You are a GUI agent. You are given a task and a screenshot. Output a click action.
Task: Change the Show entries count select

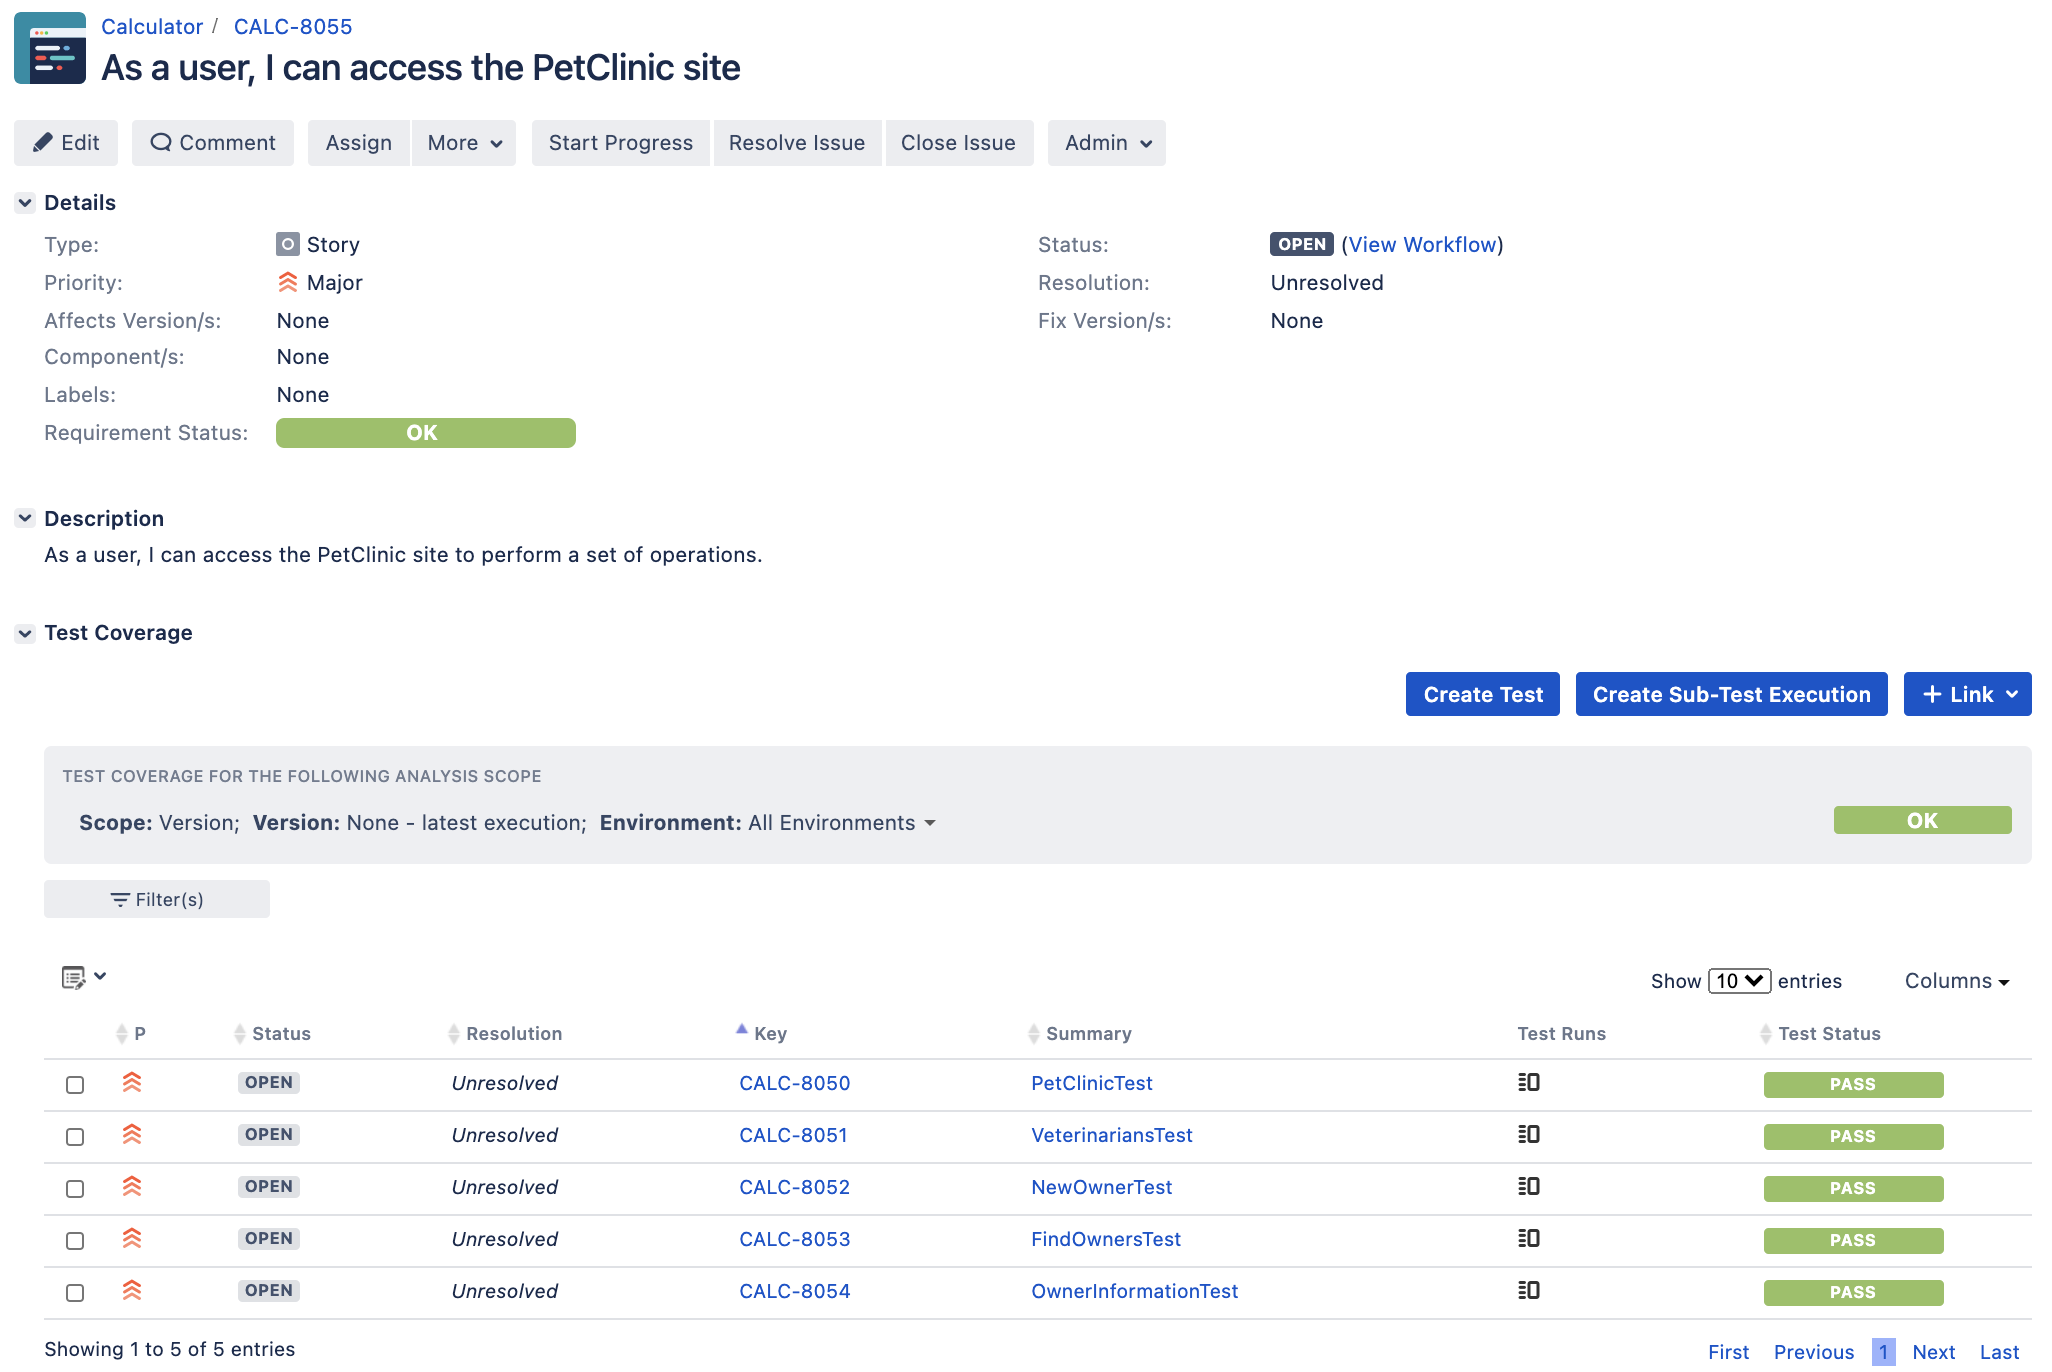1739,981
